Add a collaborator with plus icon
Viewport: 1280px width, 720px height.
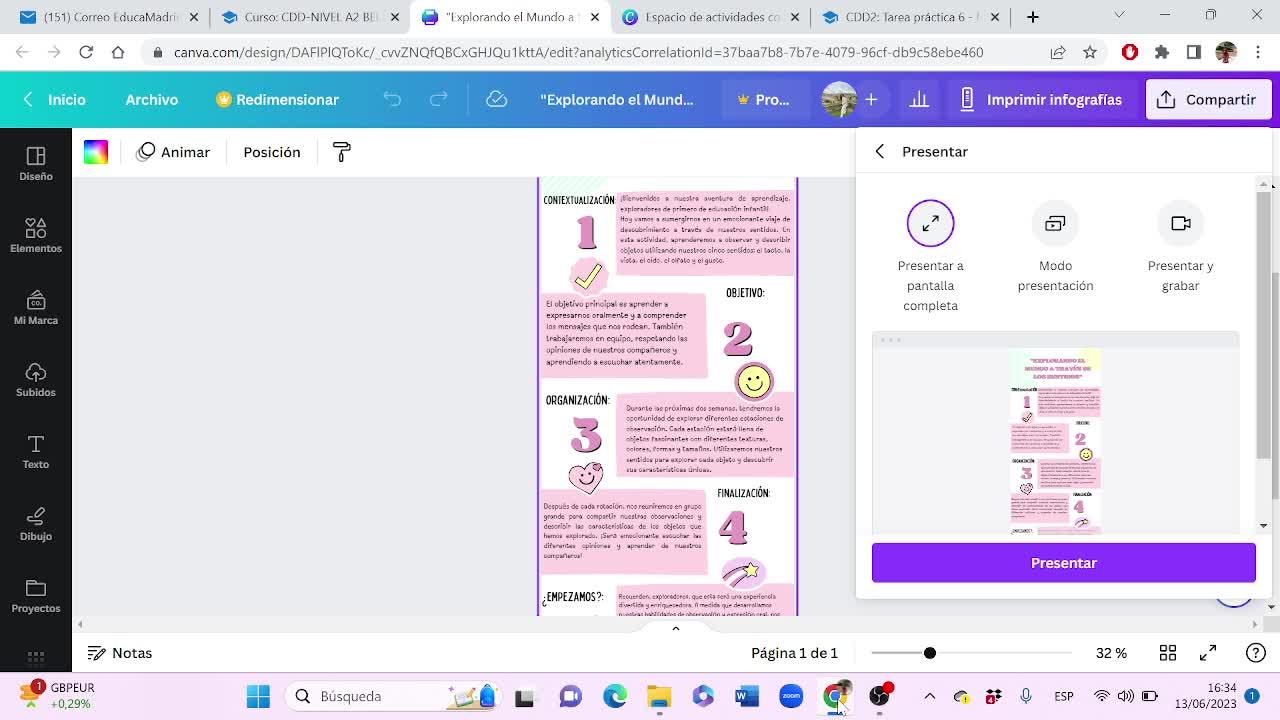coord(872,99)
